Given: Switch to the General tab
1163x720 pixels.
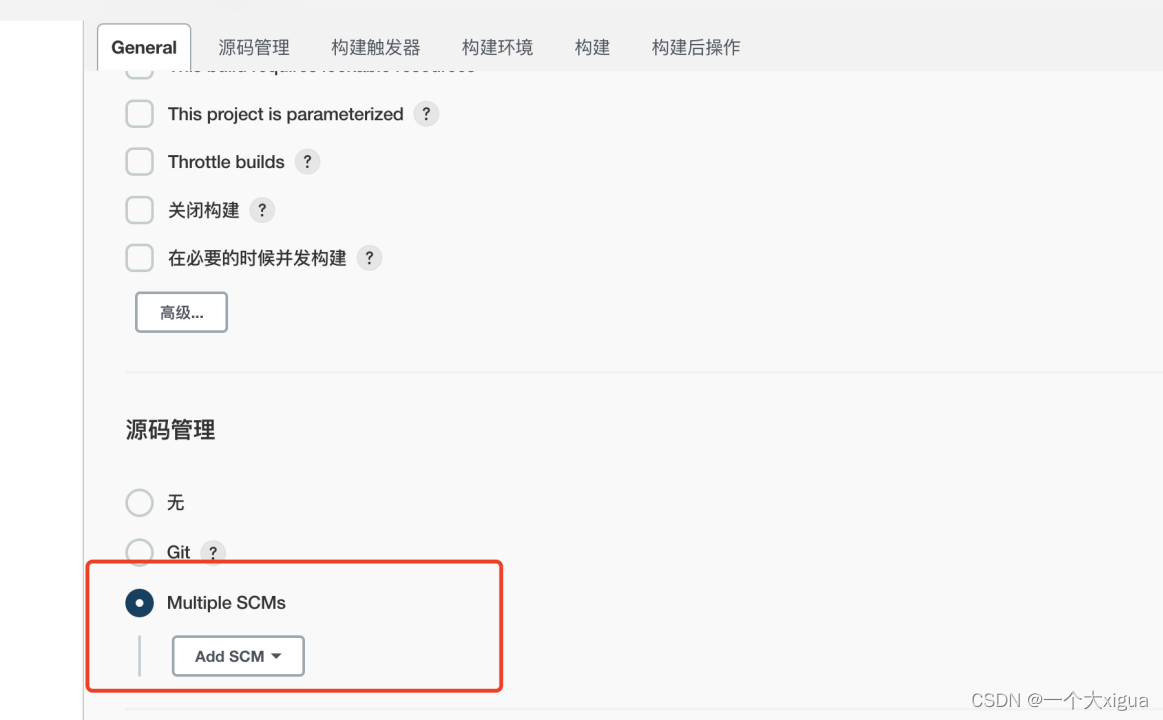Looking at the screenshot, I should click(143, 46).
